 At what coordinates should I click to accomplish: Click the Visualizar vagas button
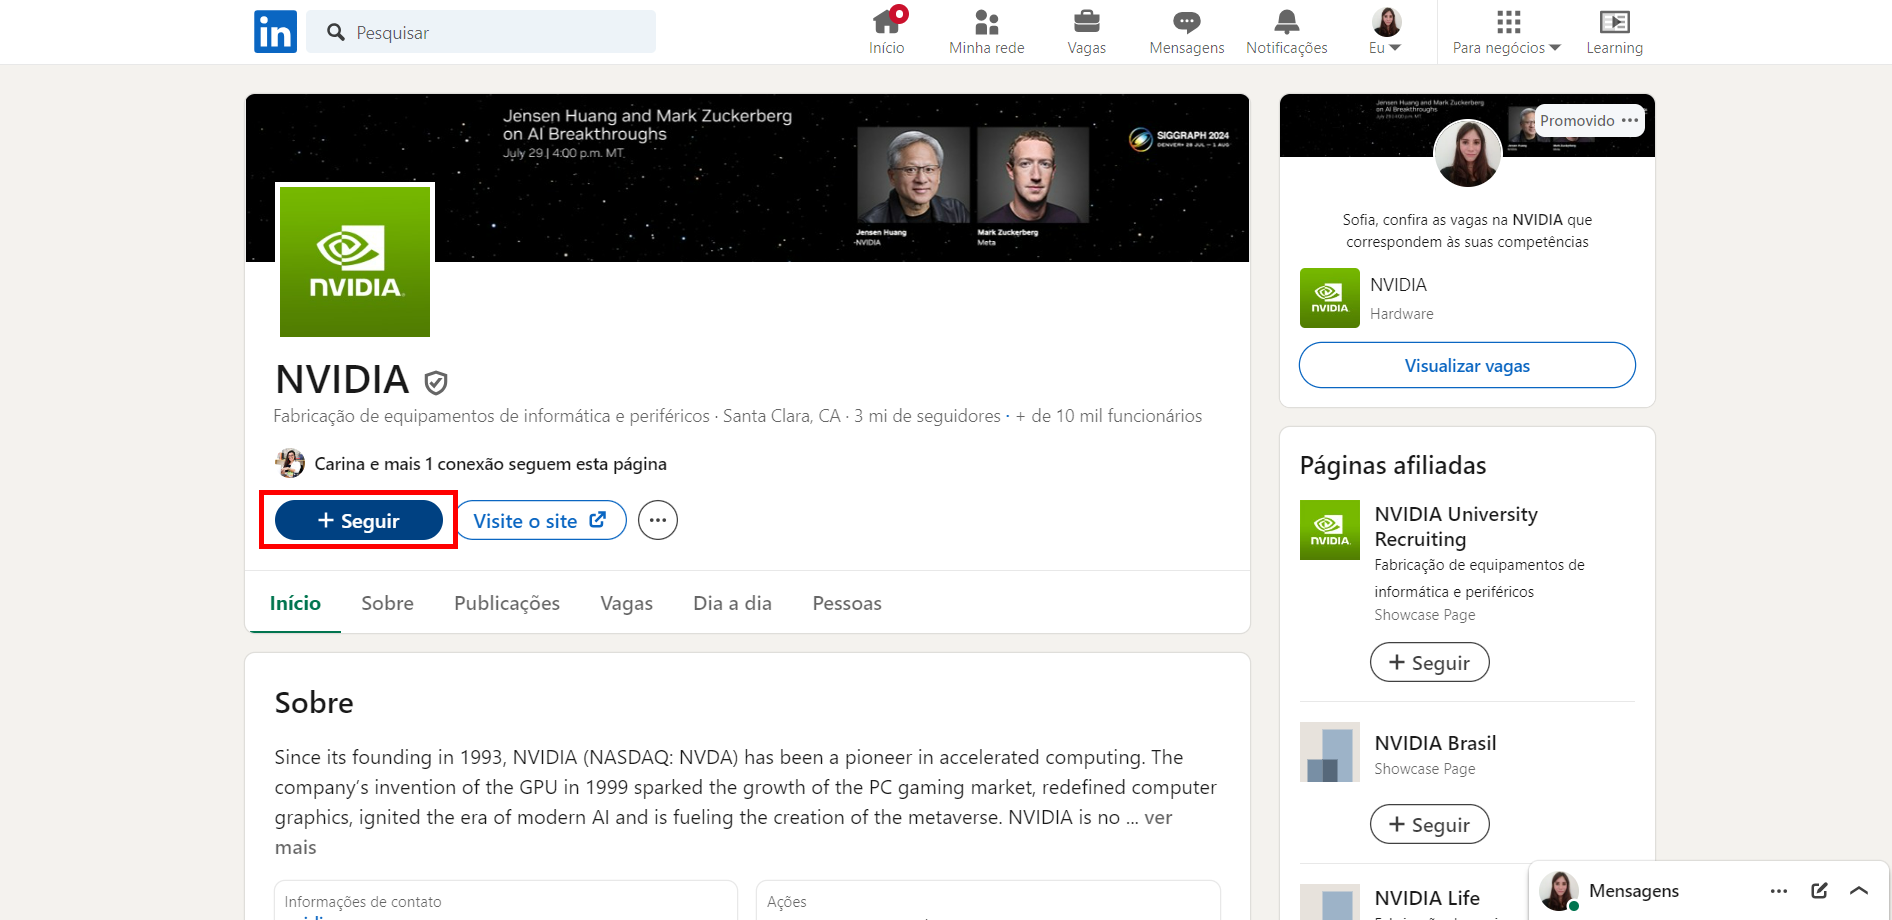point(1467,365)
